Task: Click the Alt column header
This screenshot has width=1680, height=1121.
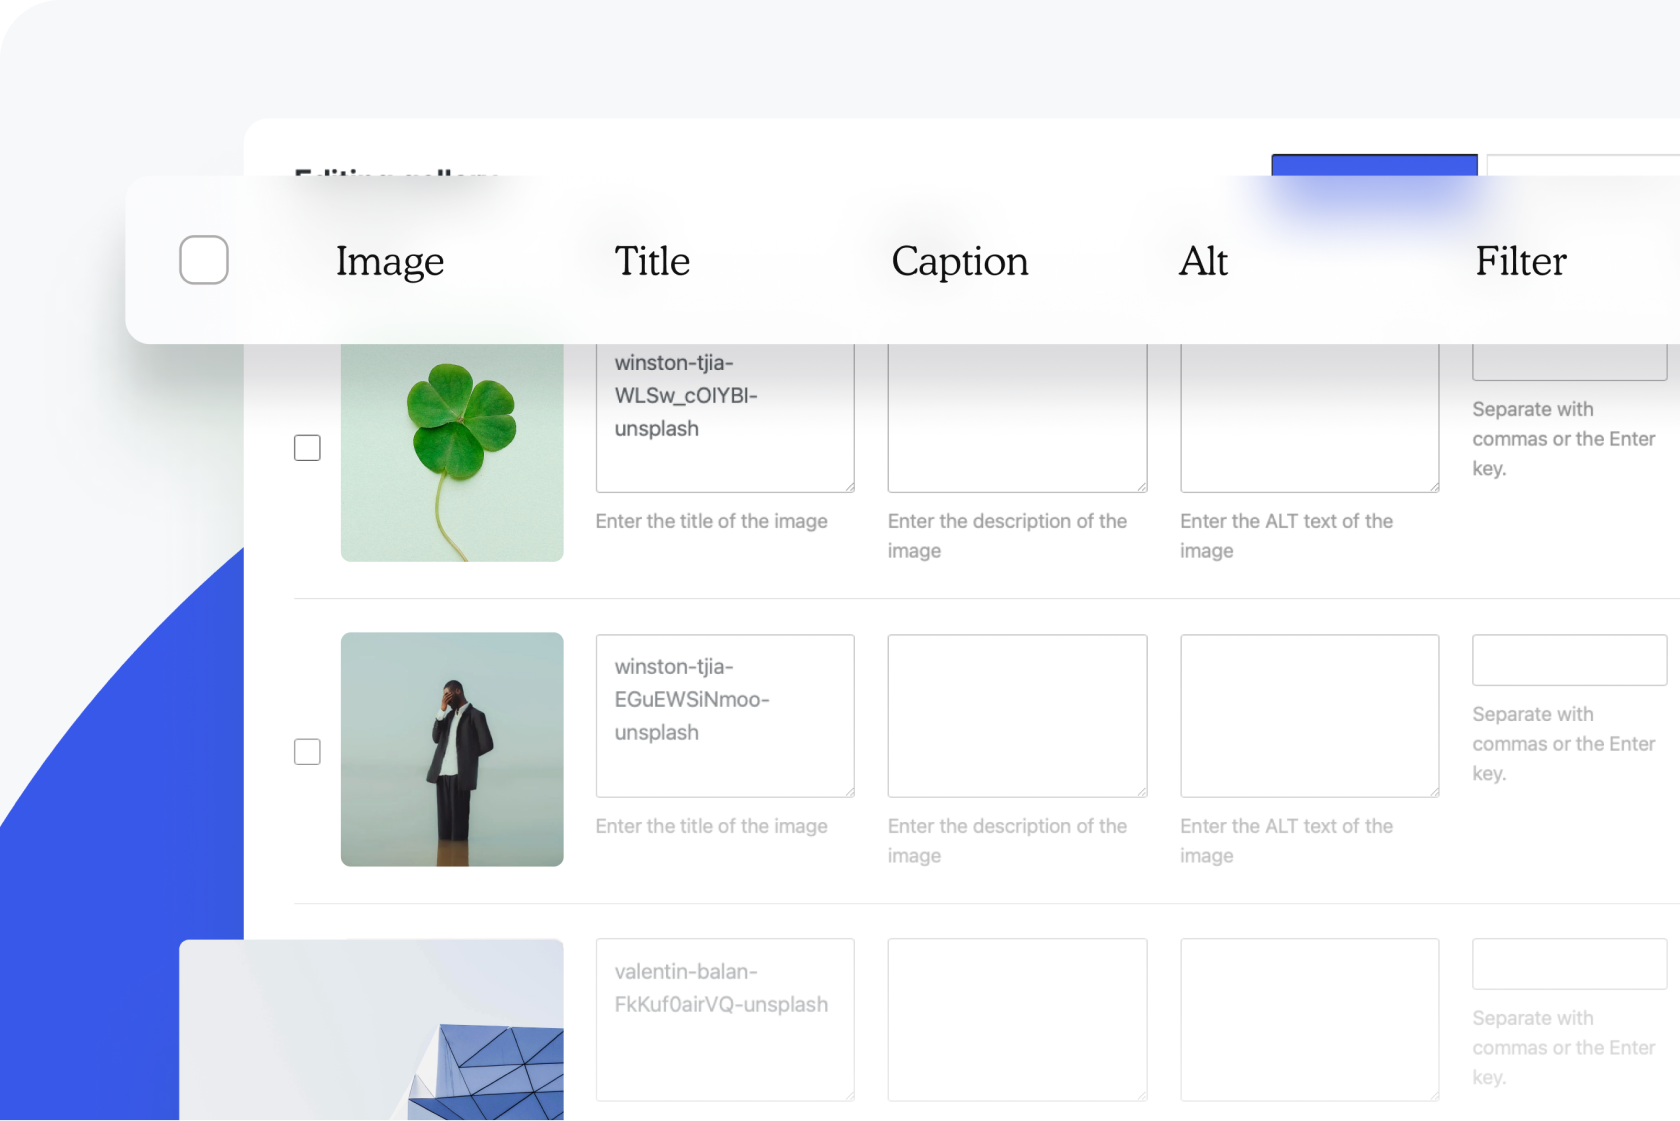Action: click(x=1203, y=262)
